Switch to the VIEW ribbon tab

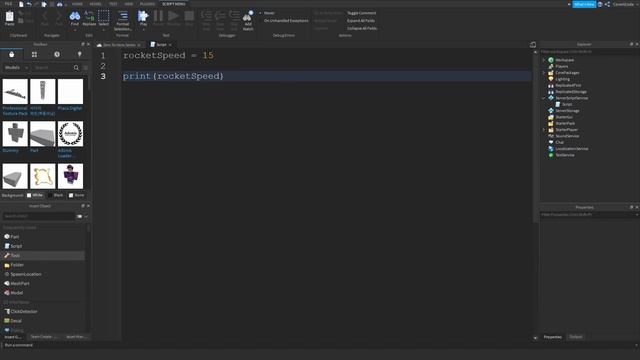(x=129, y=4)
